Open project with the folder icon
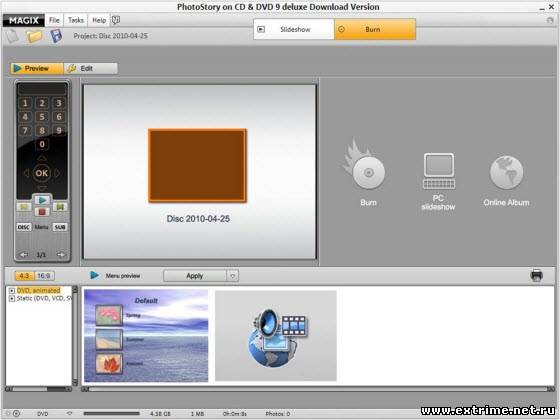 (34, 36)
